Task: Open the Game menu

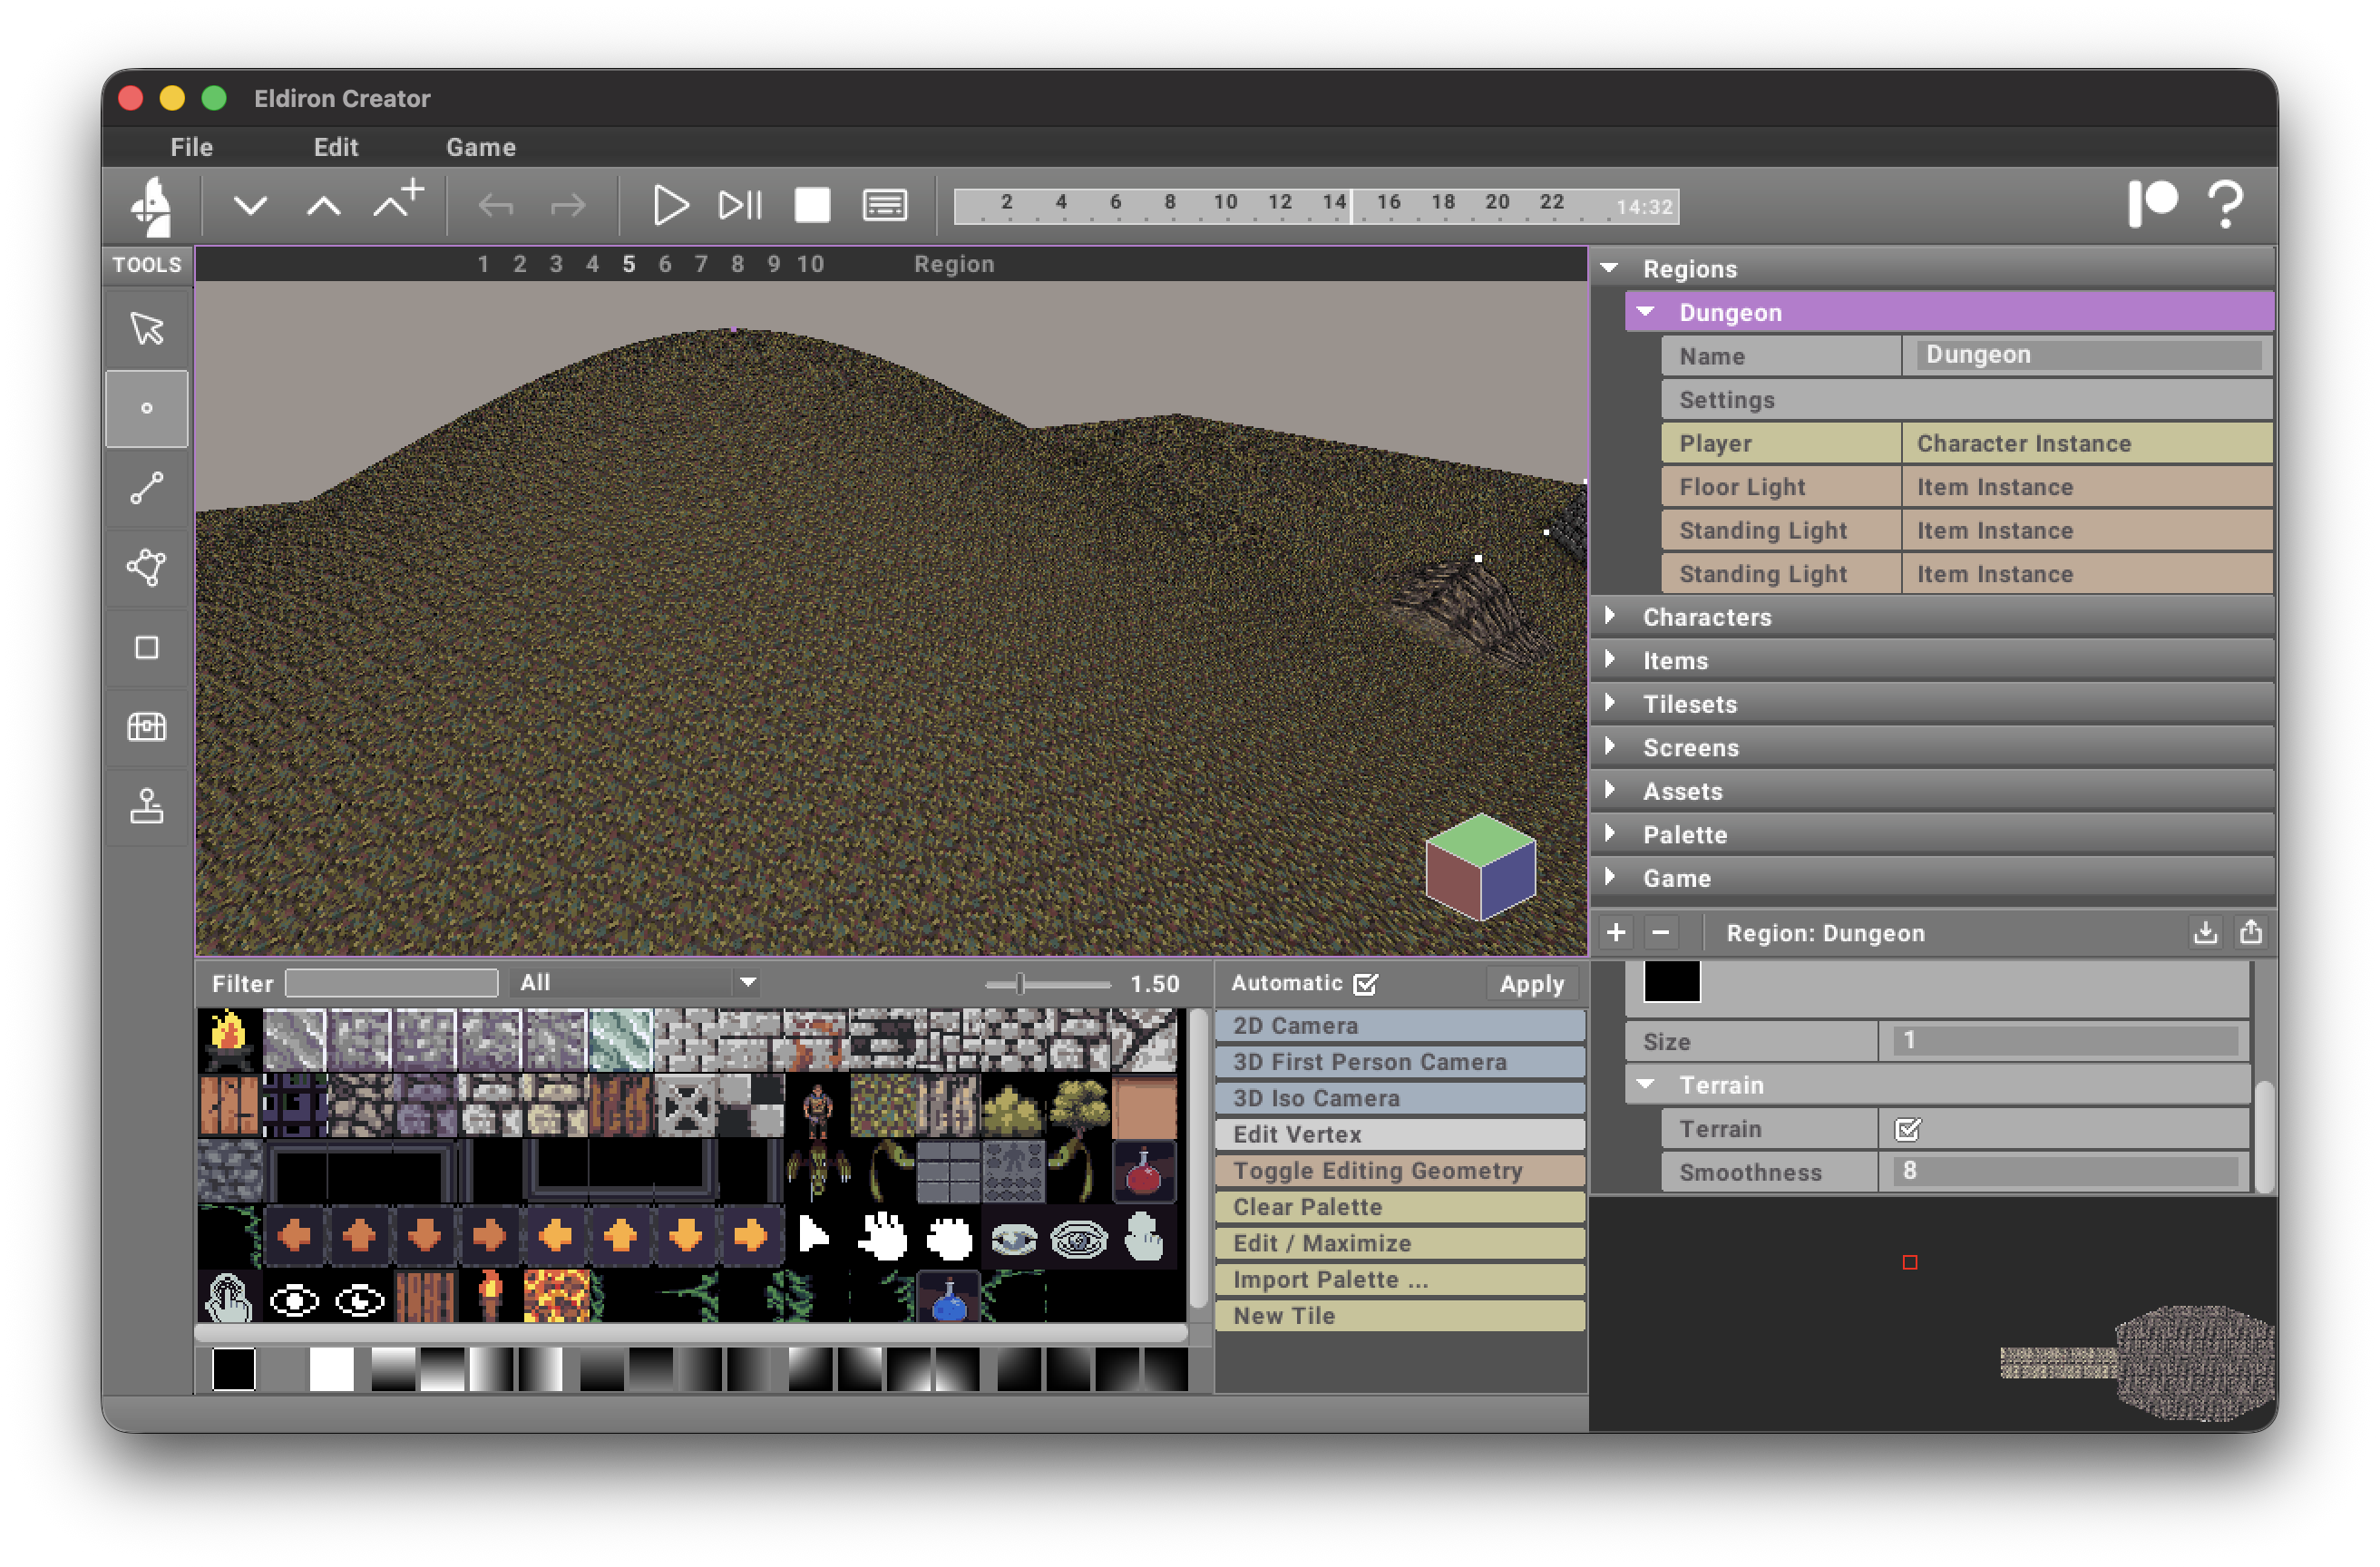Action: coord(481,147)
